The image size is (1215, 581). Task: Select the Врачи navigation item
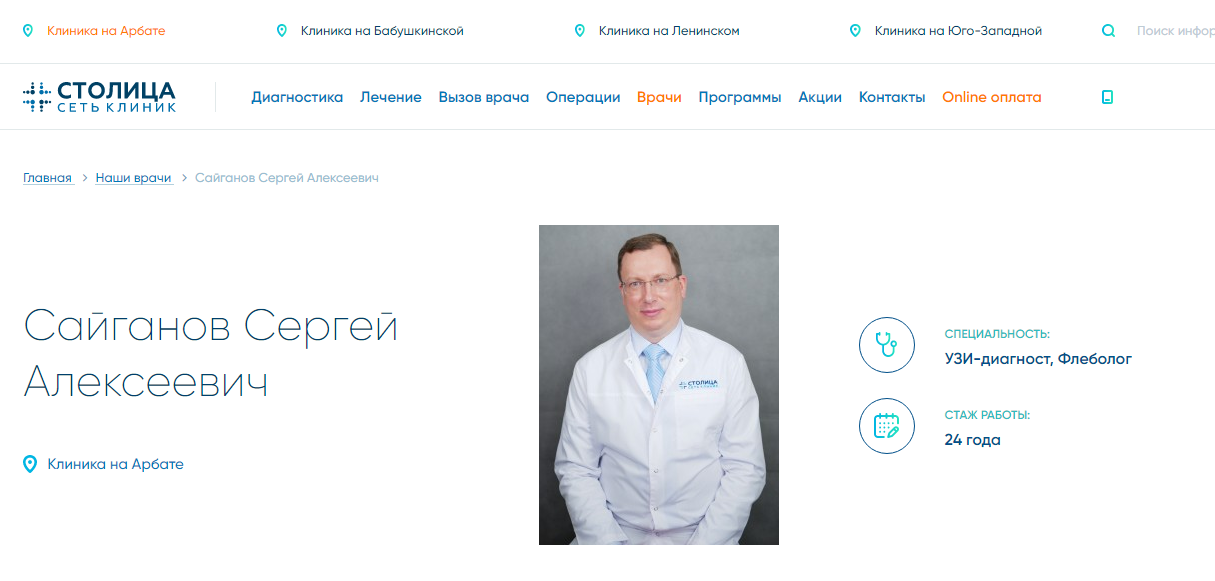click(659, 97)
